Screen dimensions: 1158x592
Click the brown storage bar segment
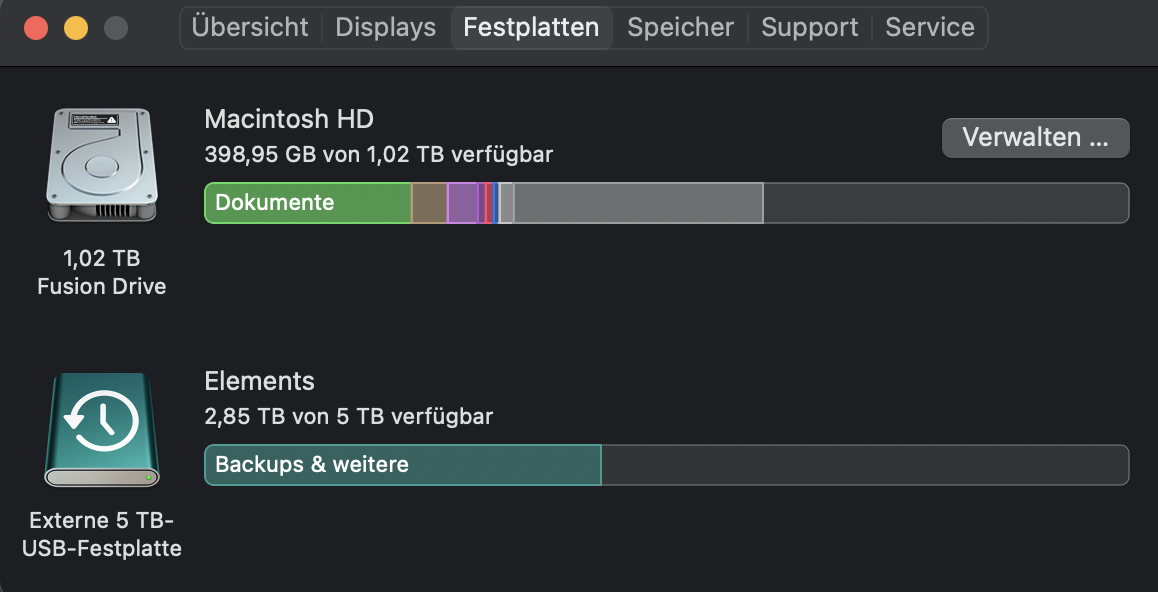[429, 203]
